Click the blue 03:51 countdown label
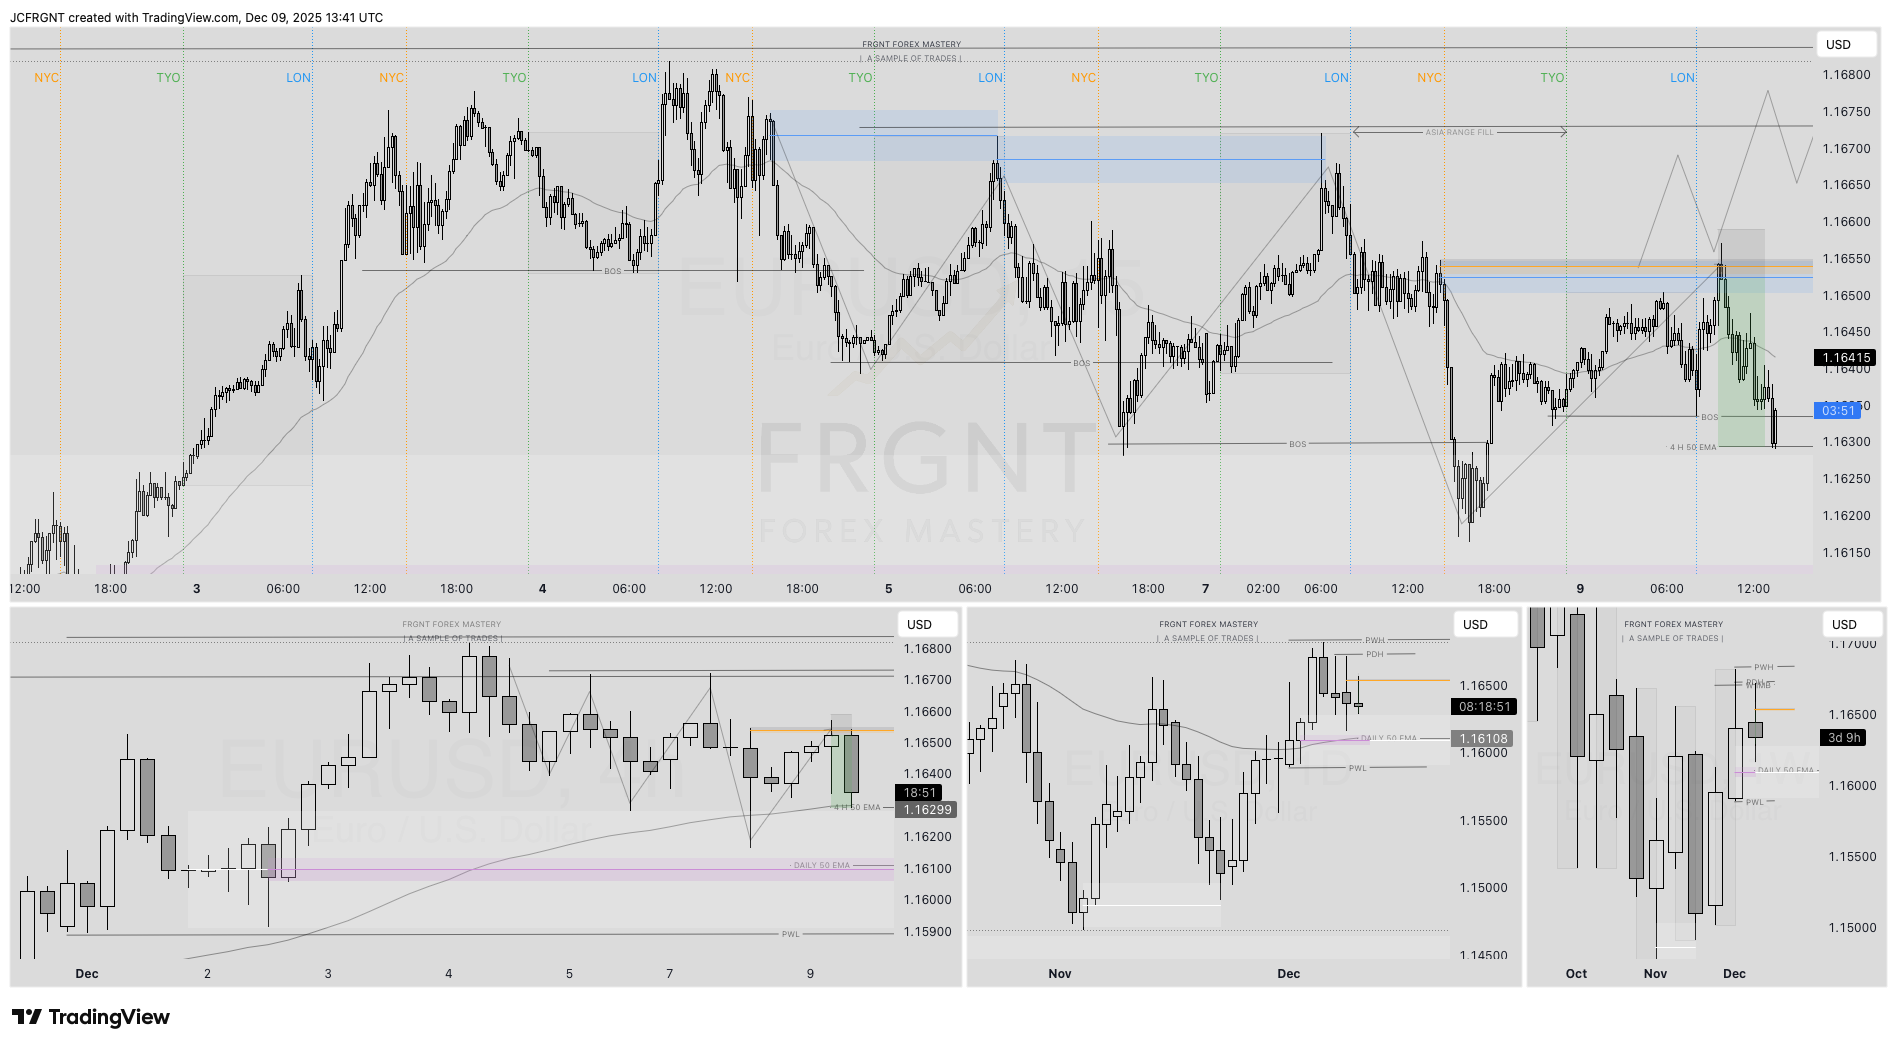The width and height of the screenshot is (1897, 1047). pos(1838,410)
